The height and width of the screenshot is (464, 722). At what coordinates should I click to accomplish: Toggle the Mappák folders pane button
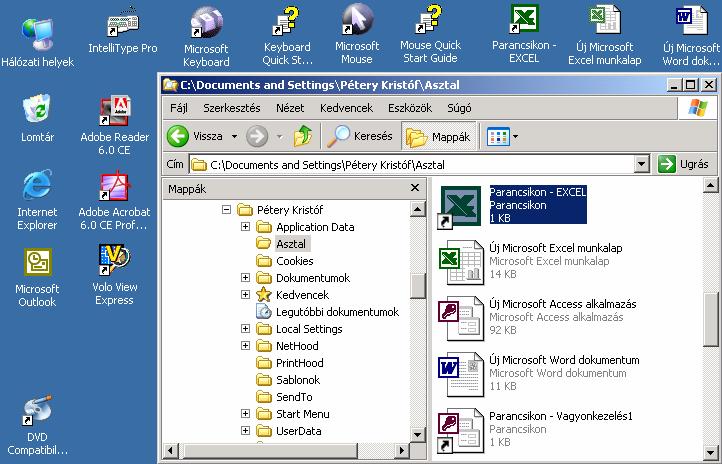point(438,137)
